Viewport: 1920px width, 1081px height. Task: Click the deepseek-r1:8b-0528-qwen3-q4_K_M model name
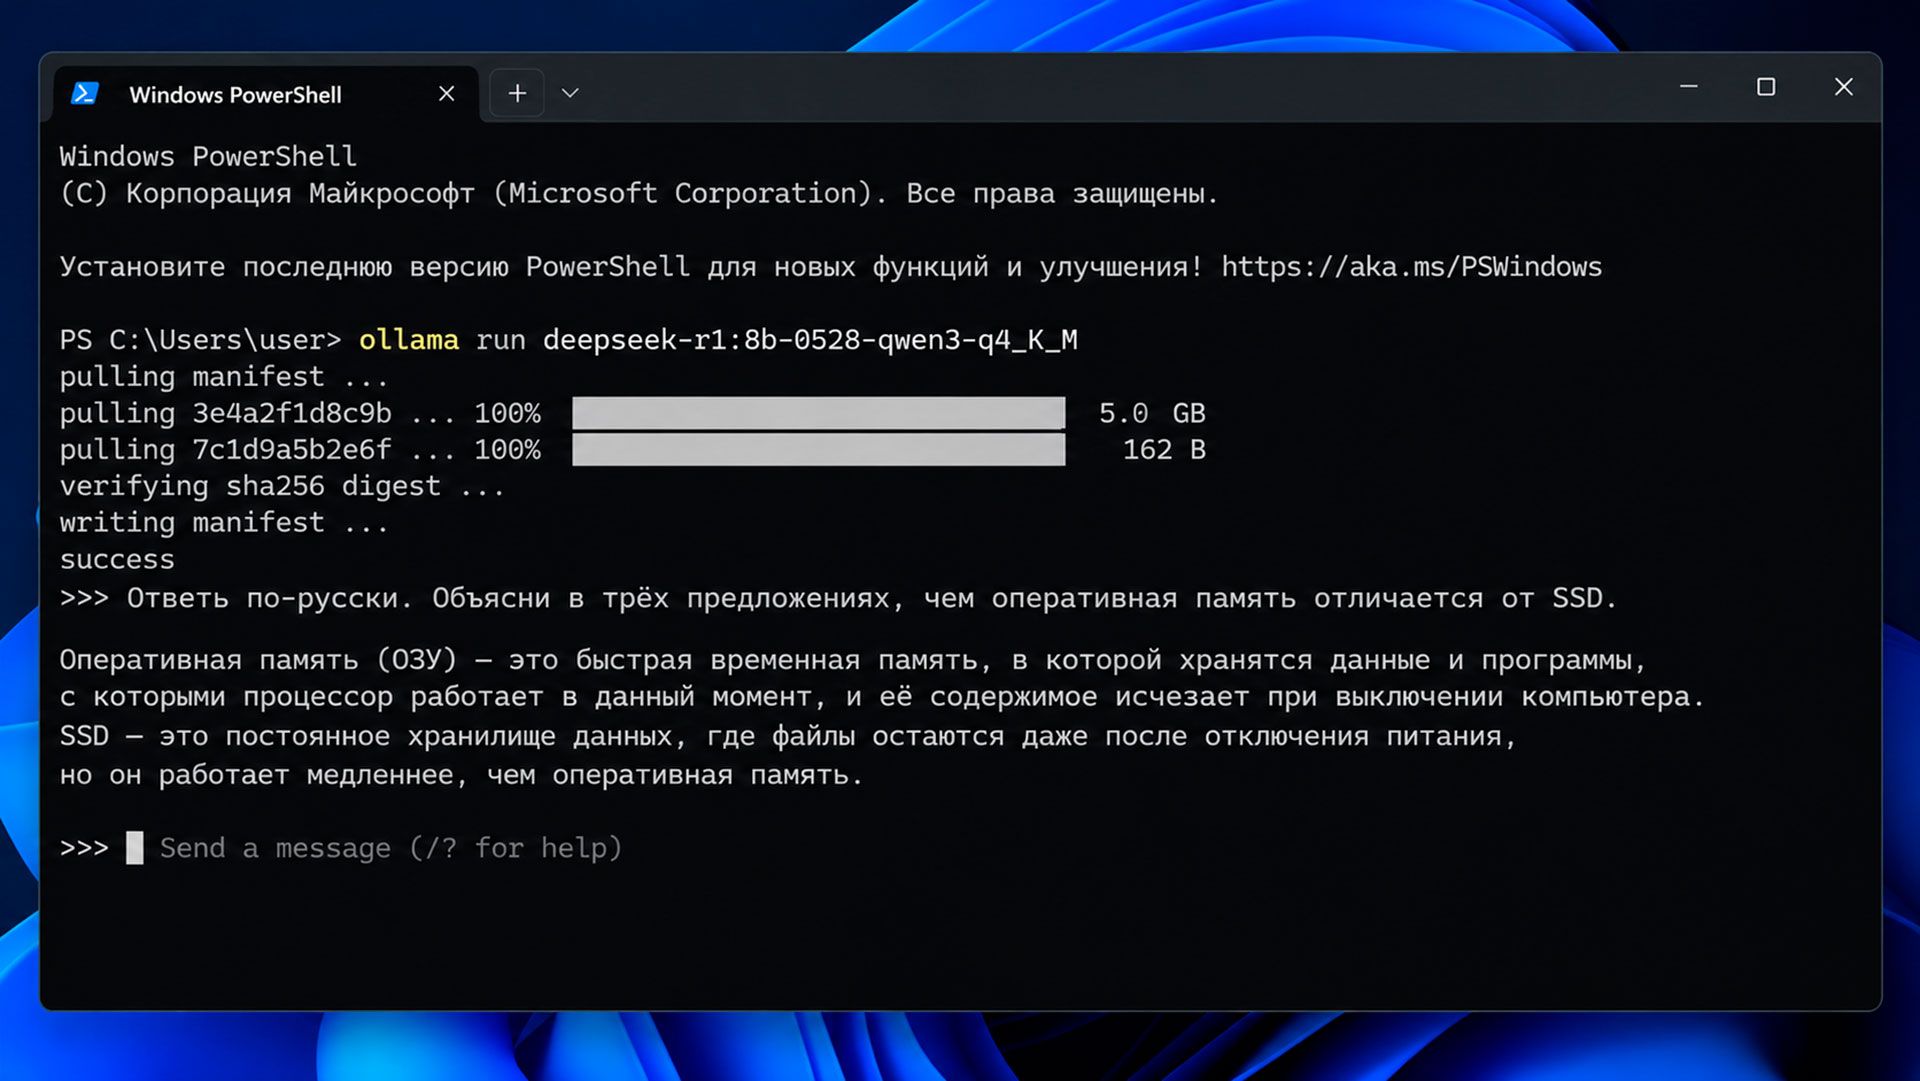tap(810, 341)
